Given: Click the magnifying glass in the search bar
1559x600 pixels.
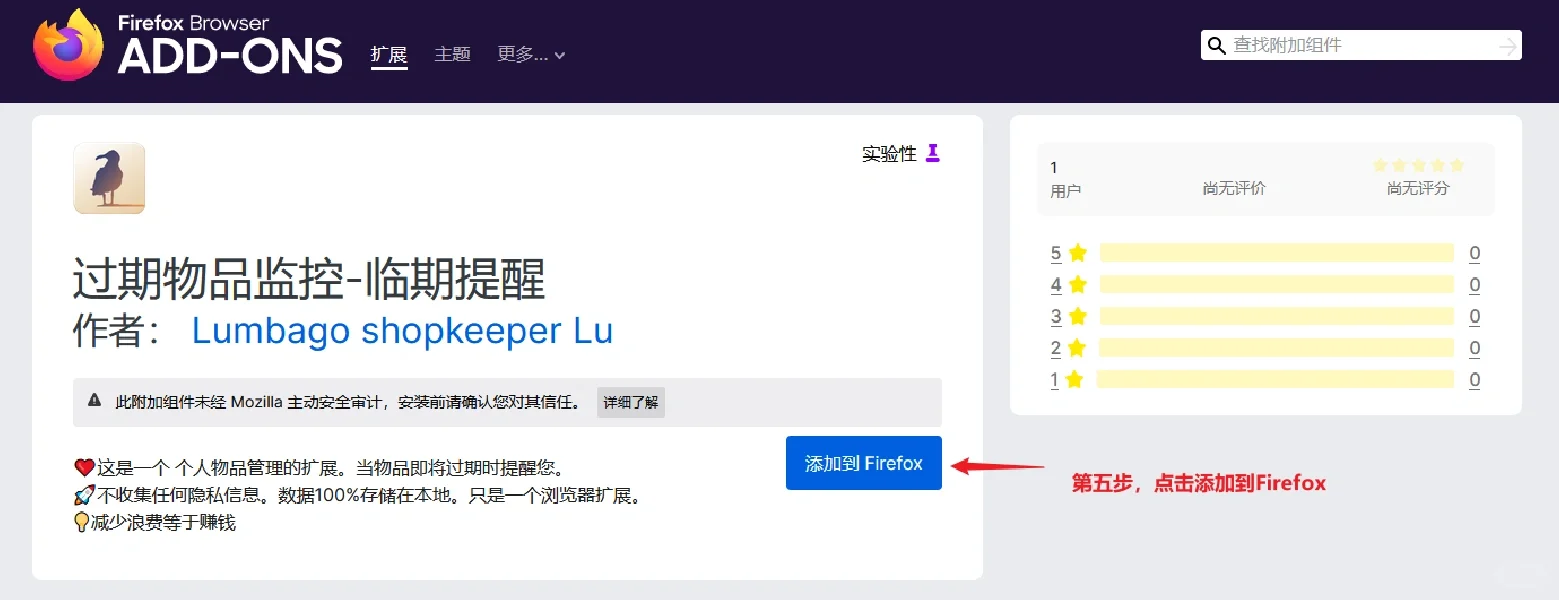Looking at the screenshot, I should coord(1217,45).
